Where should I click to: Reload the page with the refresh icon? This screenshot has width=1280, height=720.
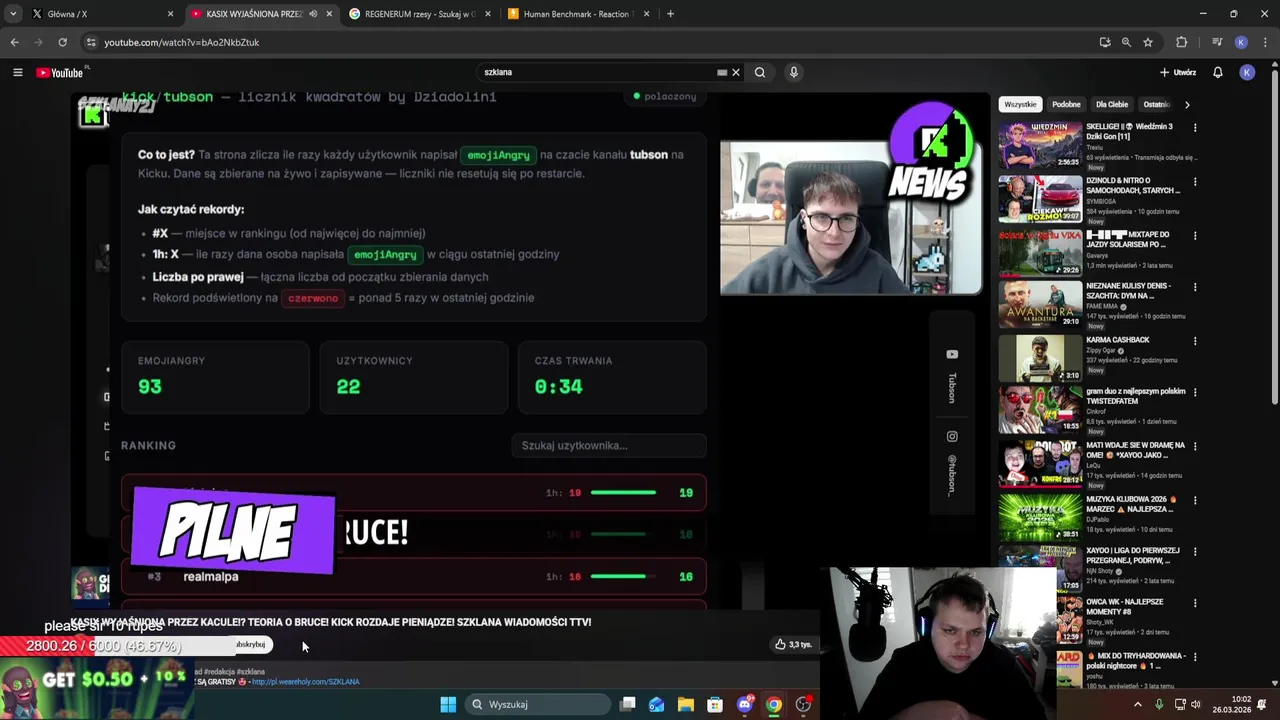[62, 42]
